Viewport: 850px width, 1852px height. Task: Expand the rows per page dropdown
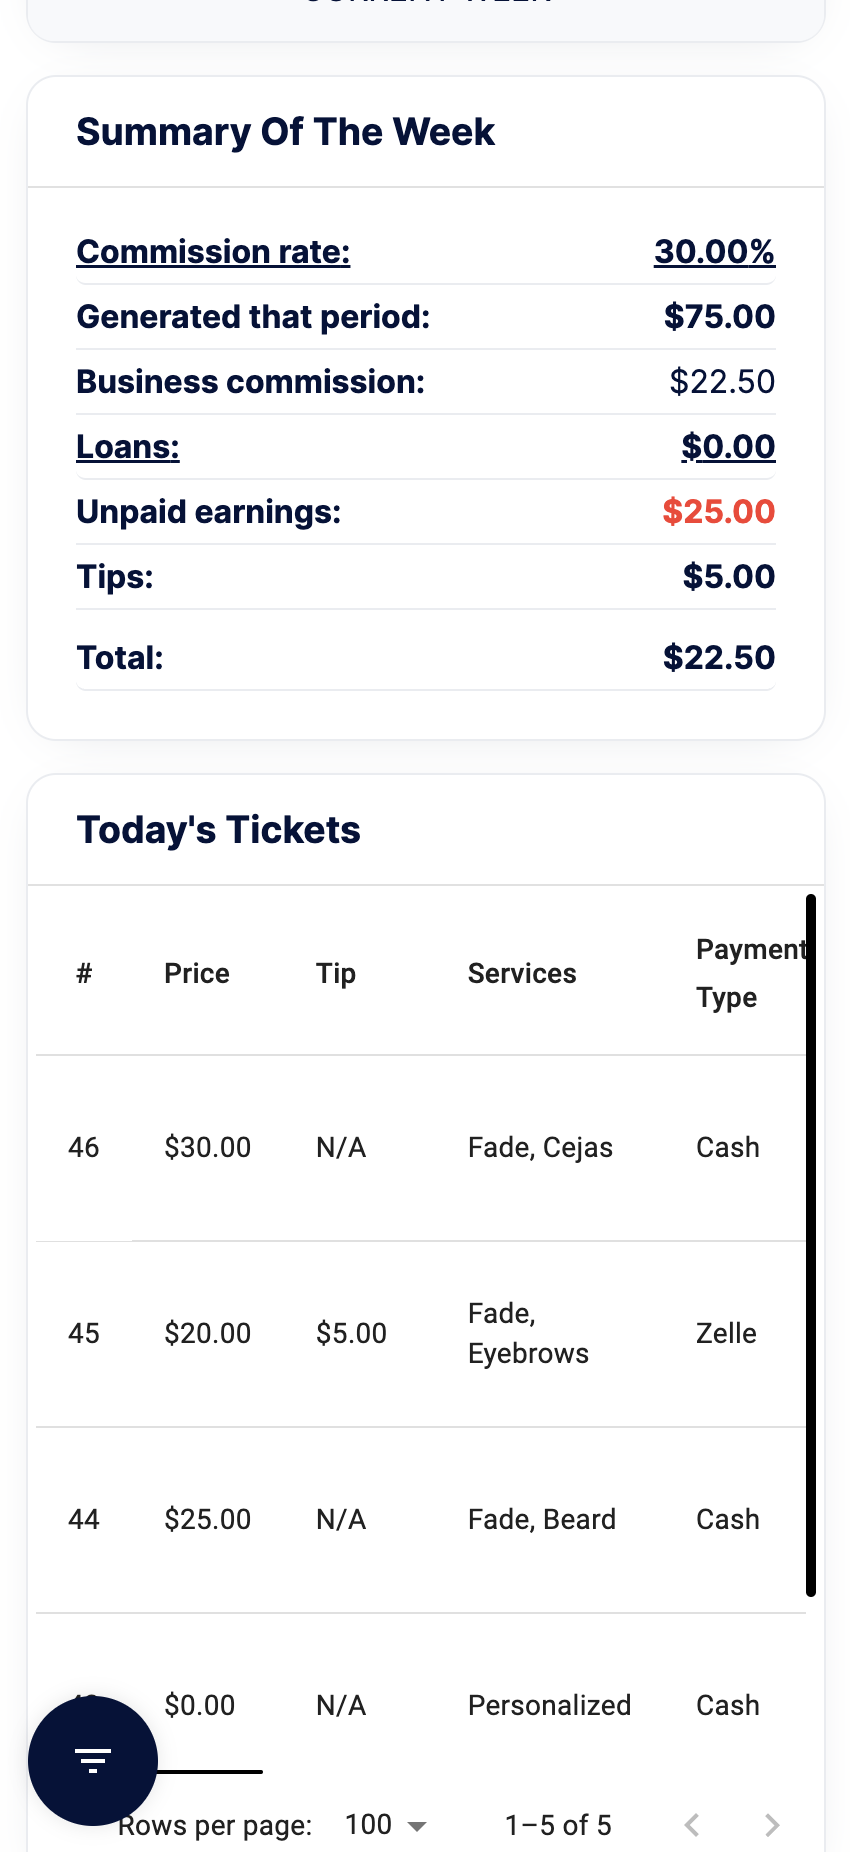click(386, 1825)
